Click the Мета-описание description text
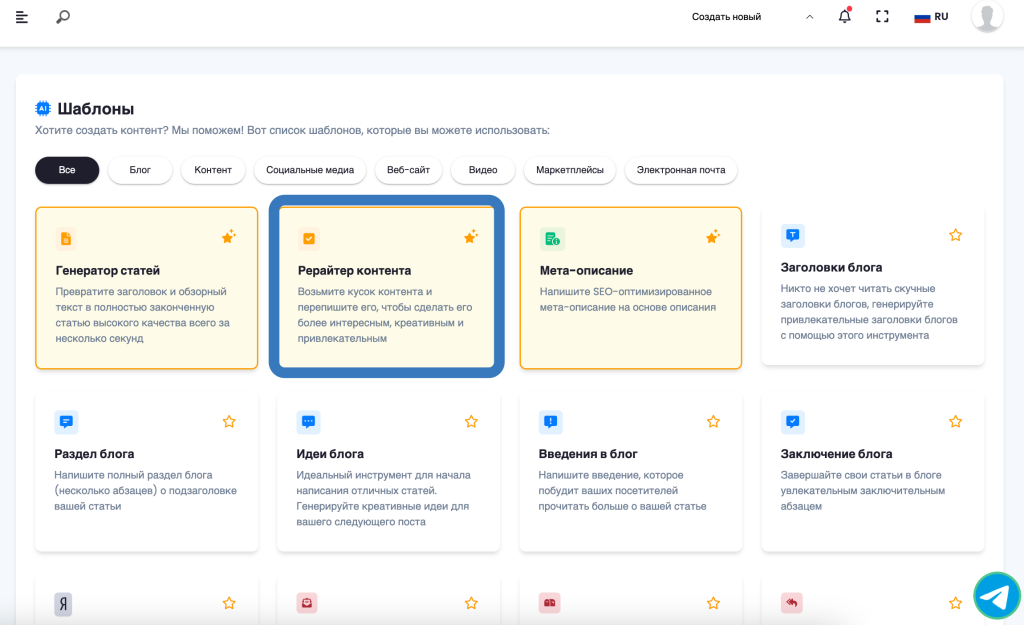Image resolution: width=1024 pixels, height=625 pixels. (628, 299)
